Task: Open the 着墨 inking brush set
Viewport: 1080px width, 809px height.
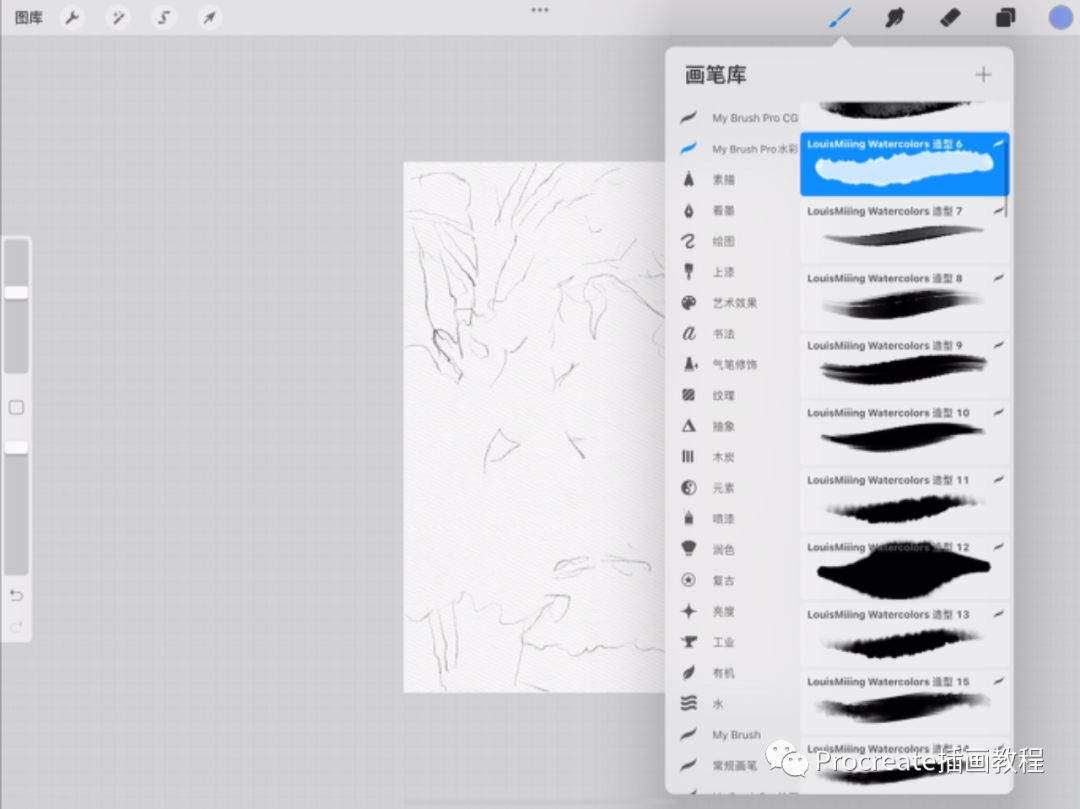Action: tap(707, 211)
